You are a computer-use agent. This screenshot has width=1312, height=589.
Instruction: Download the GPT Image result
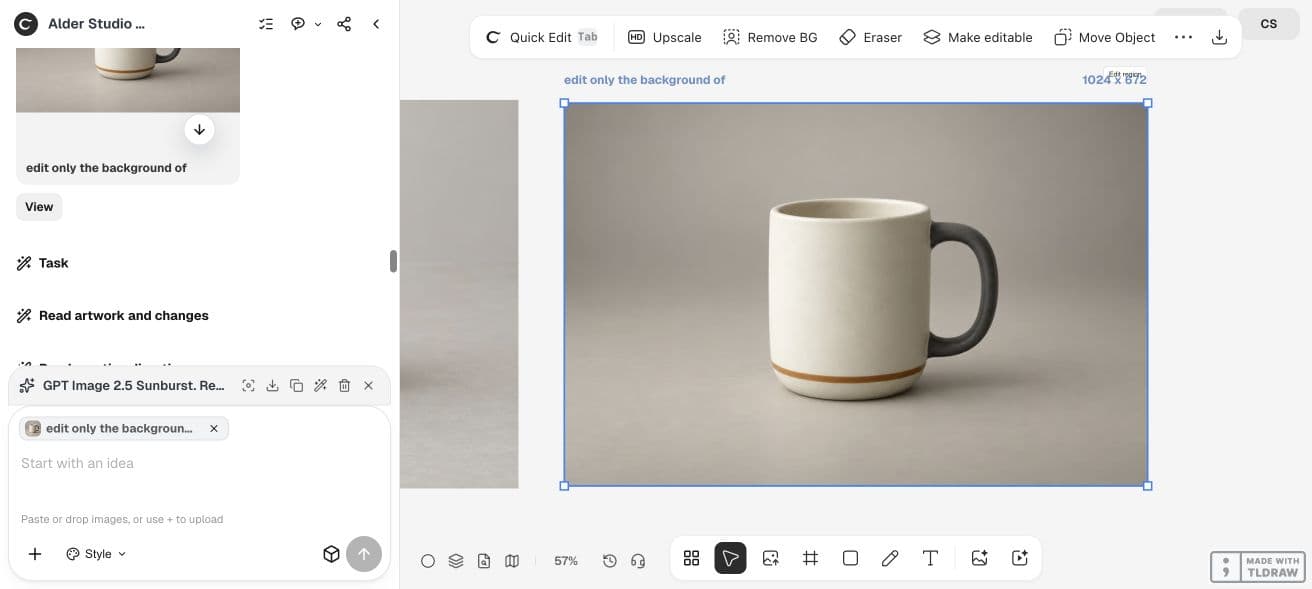[x=272, y=385]
